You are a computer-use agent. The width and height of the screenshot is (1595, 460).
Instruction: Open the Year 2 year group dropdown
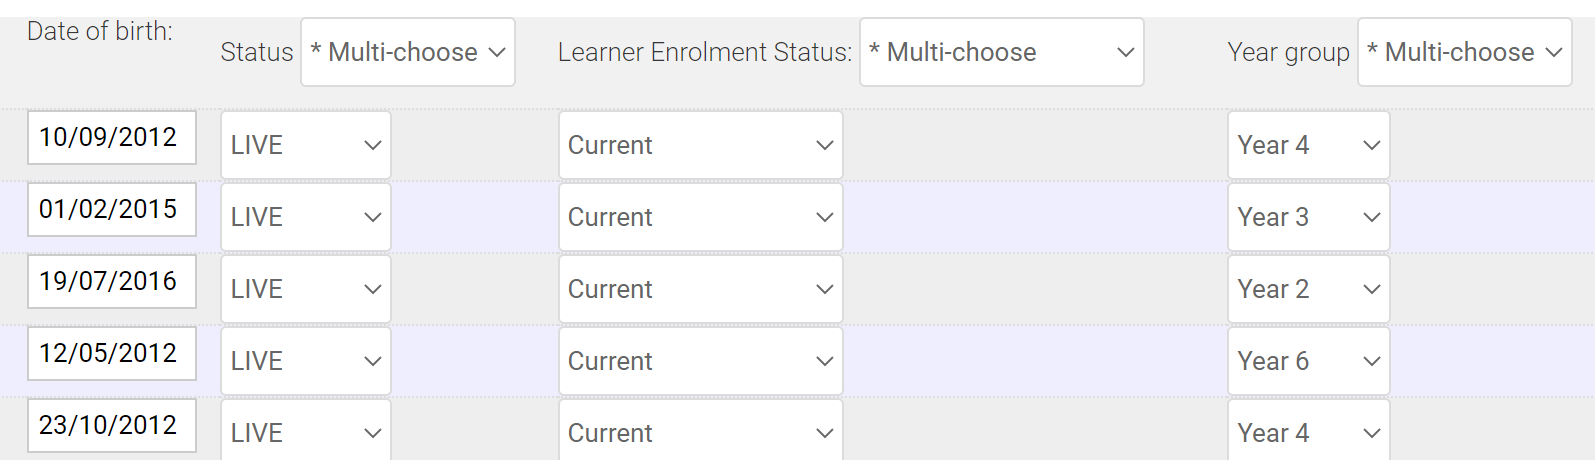tap(1308, 289)
